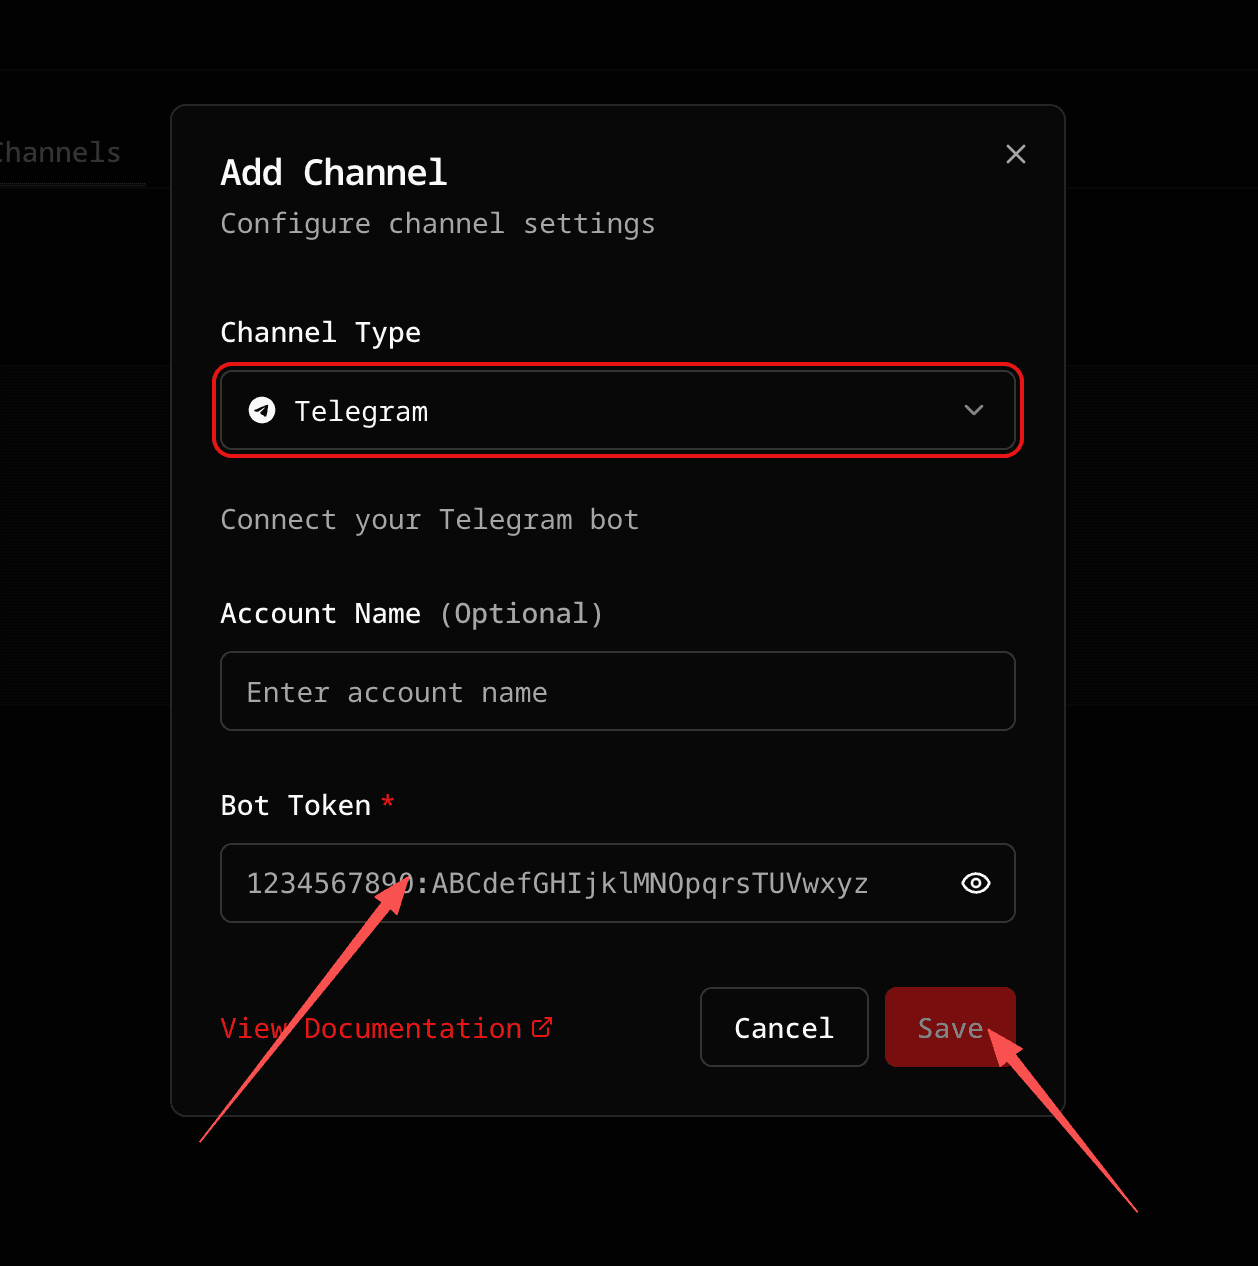This screenshot has width=1258, height=1266.
Task: Switch to the Channels tab behind dialog
Action: click(62, 153)
